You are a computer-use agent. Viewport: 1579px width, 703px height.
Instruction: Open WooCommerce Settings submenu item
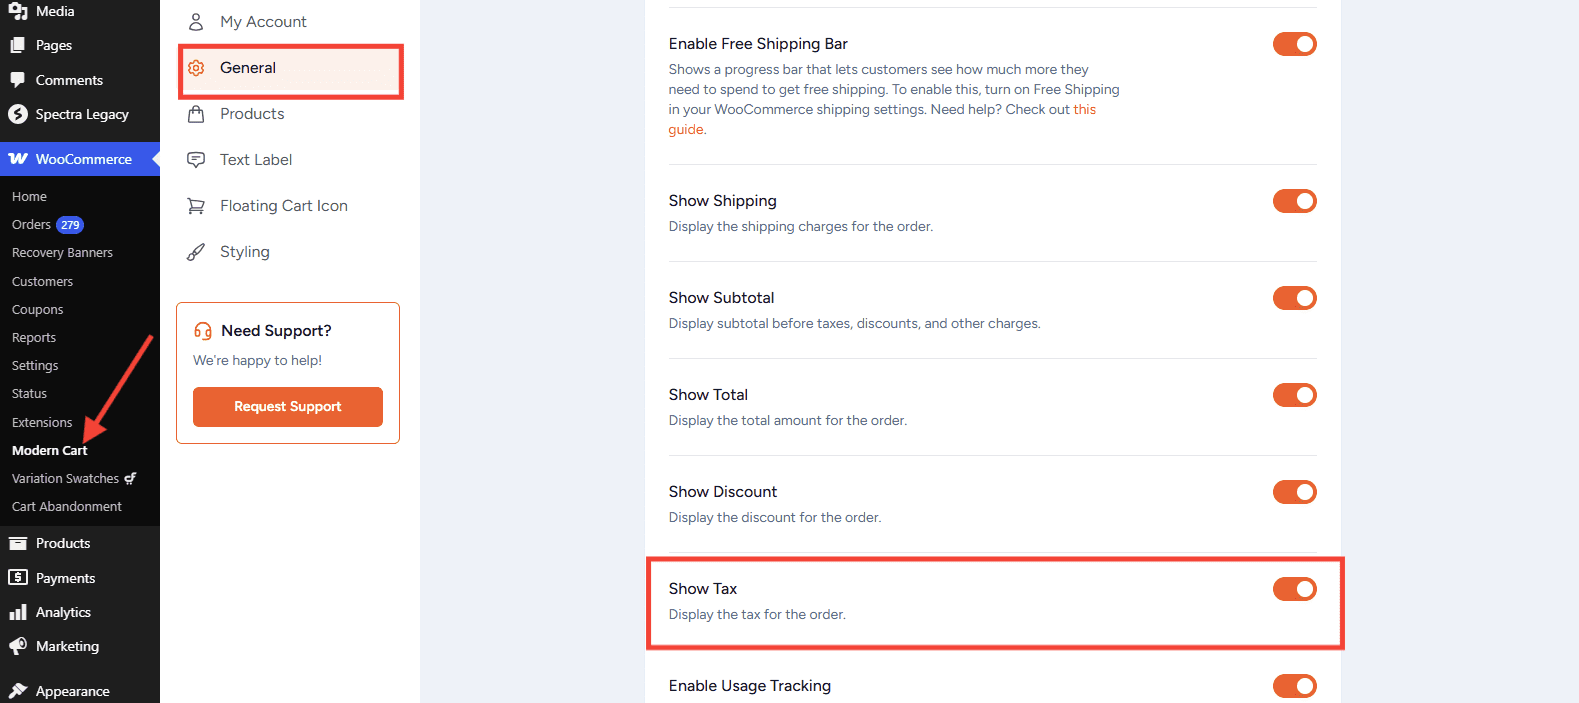tap(35, 366)
